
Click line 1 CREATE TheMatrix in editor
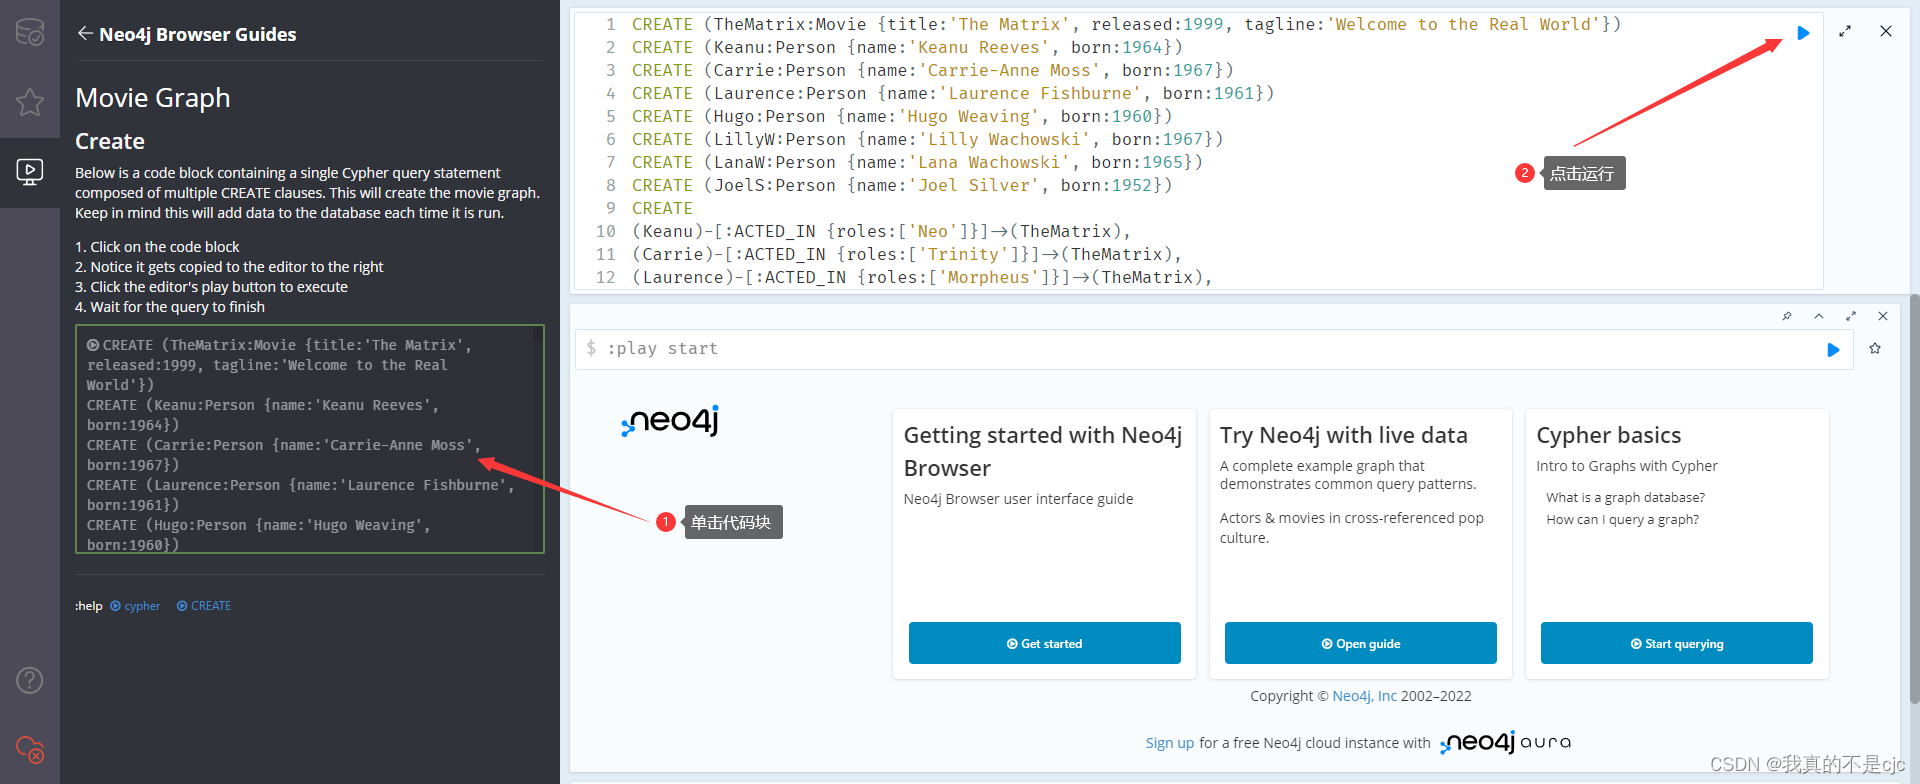[x=1126, y=24]
